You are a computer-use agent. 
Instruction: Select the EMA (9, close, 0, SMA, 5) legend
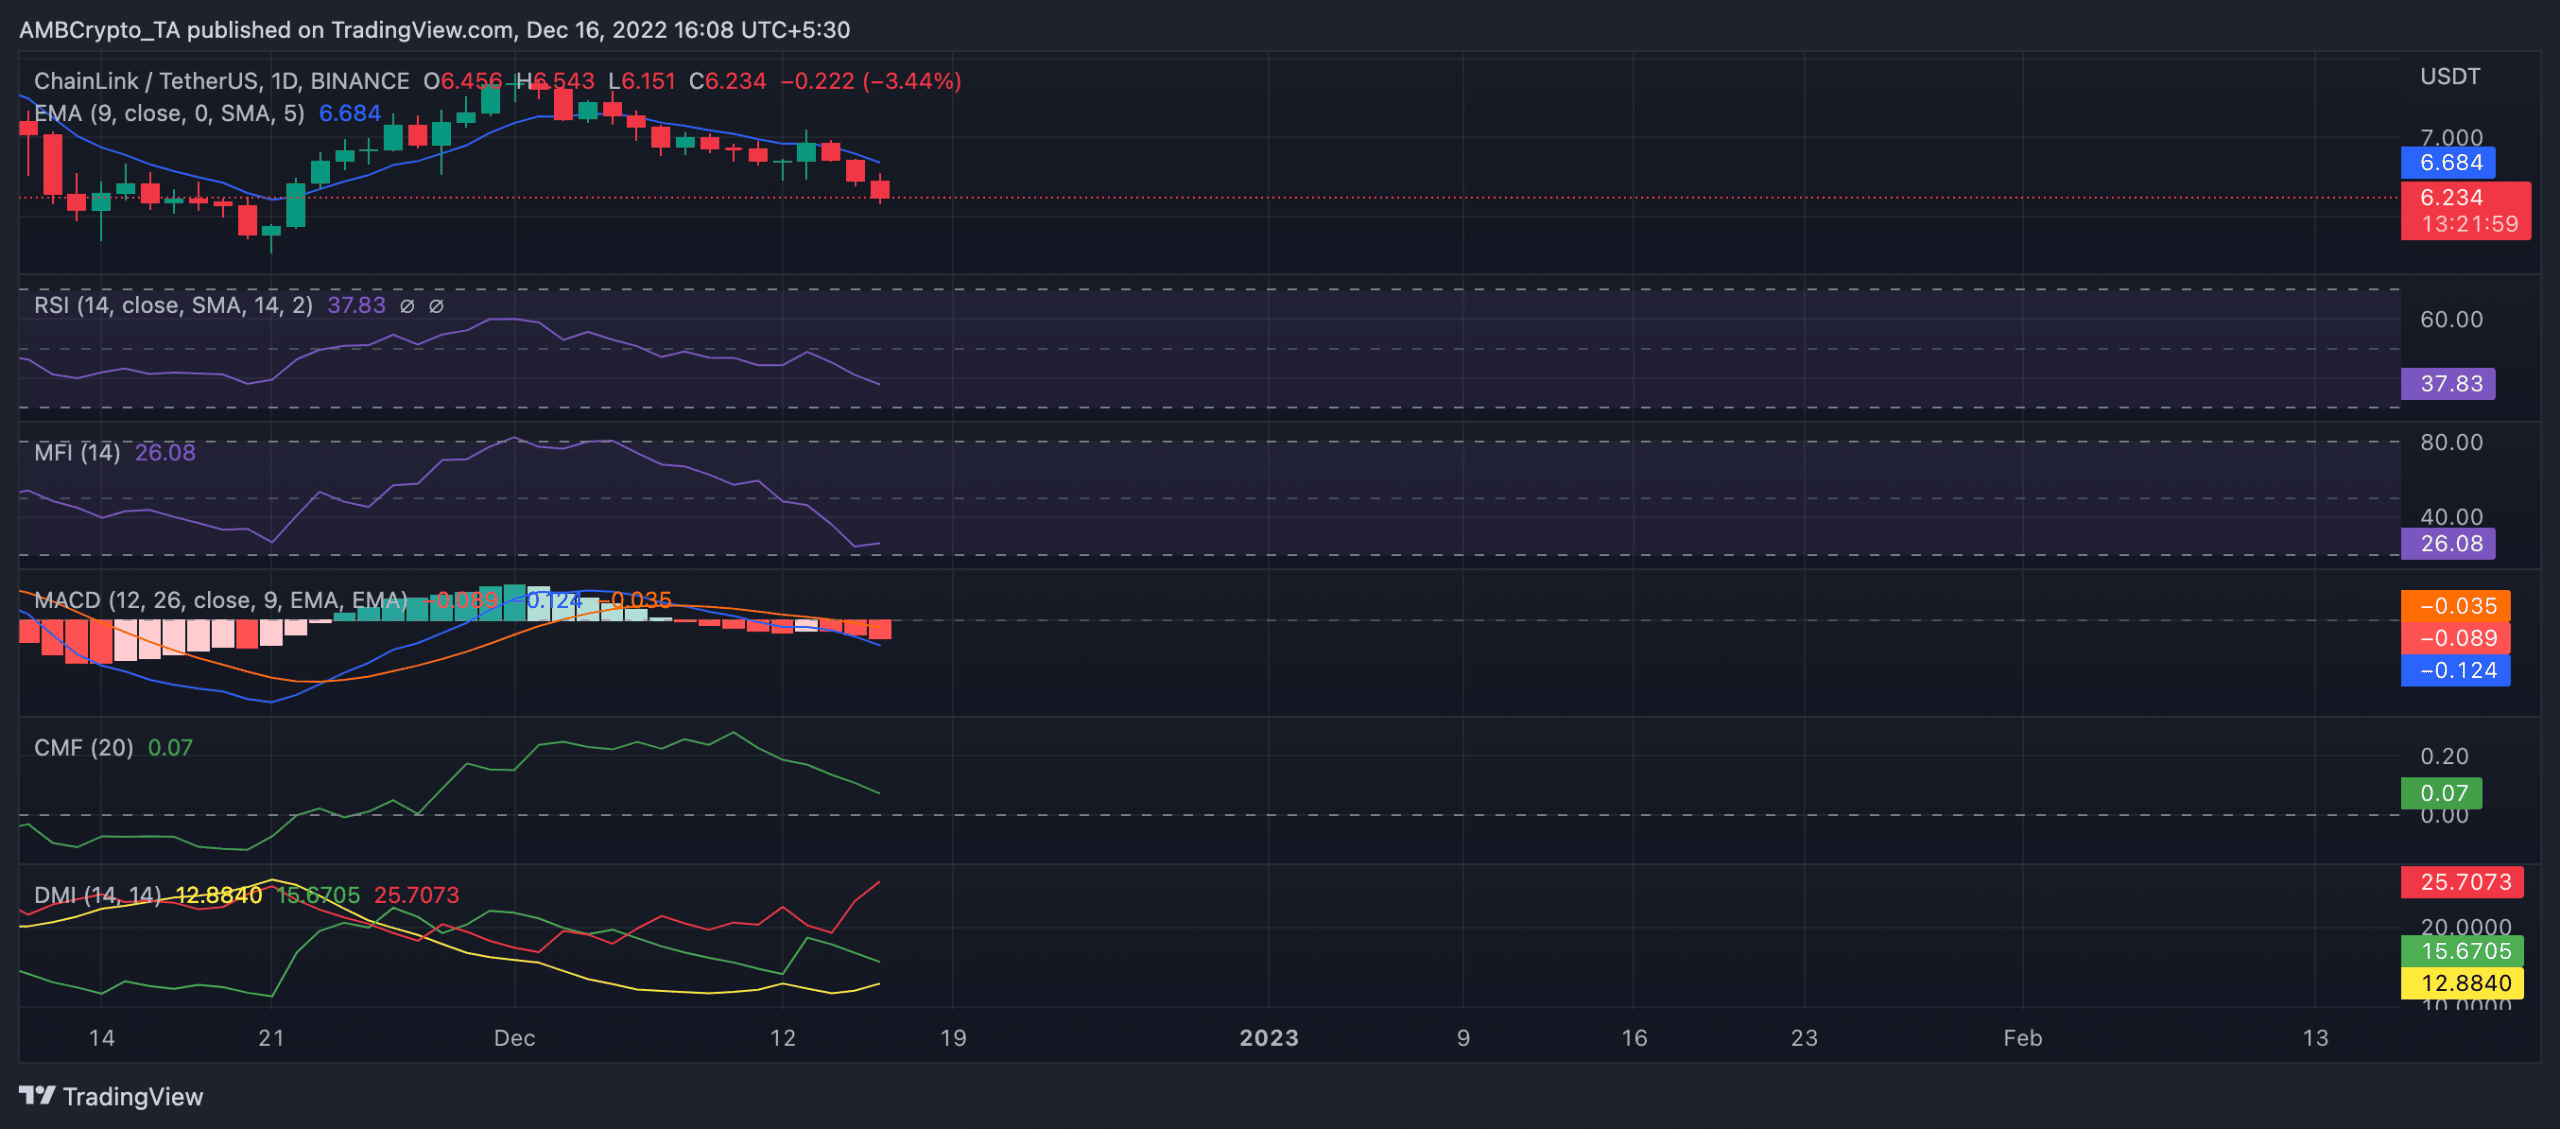tap(169, 113)
